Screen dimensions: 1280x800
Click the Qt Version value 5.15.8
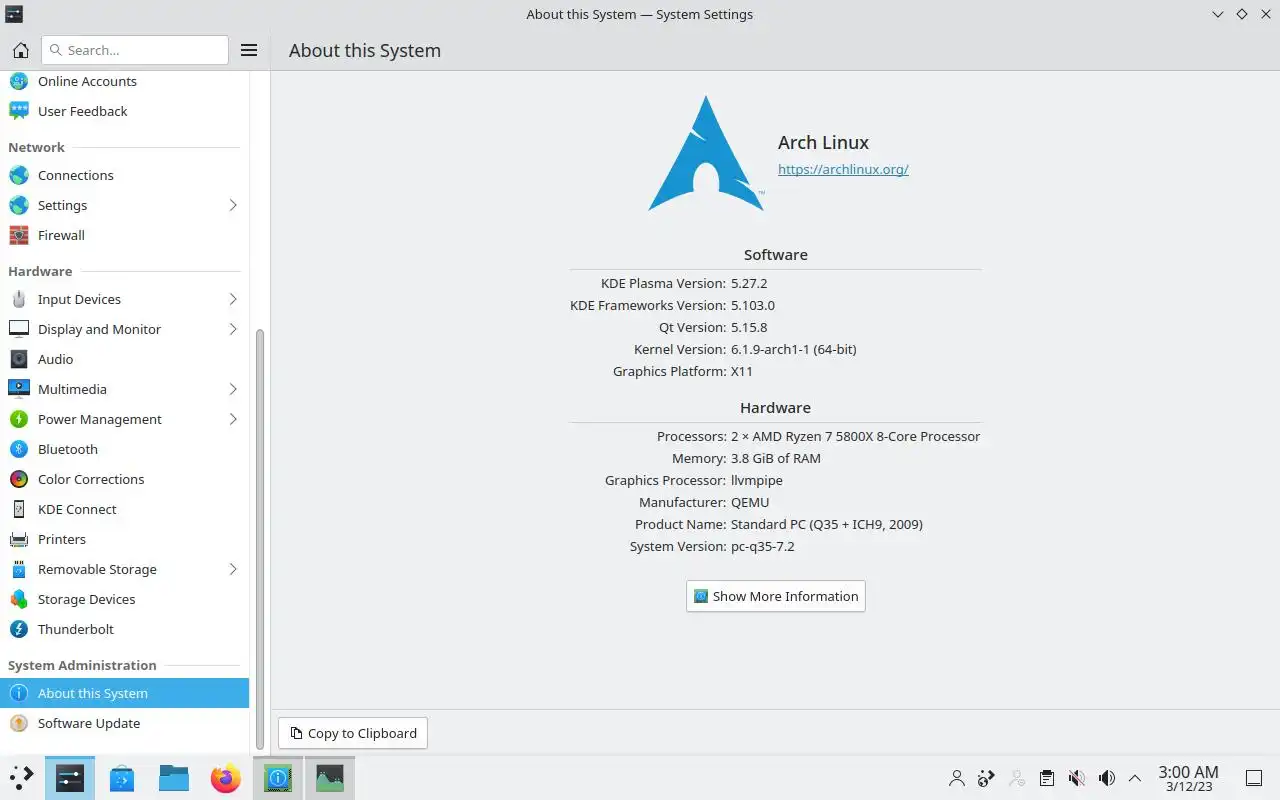point(749,327)
